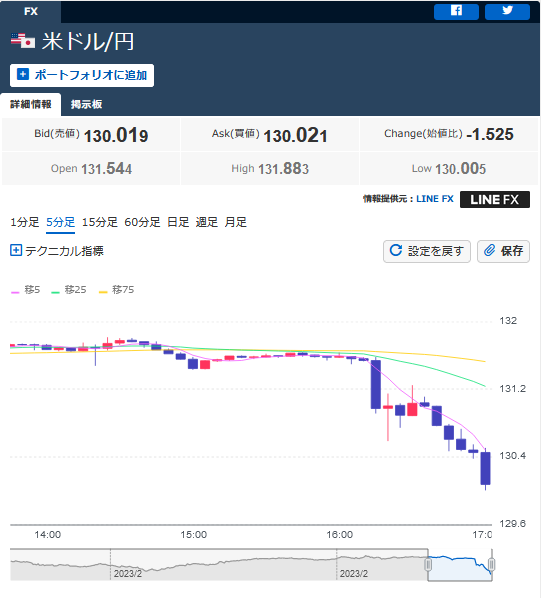Click 16:00 time axis label
Image resolution: width=541 pixels, height=598 pixels.
[339, 535]
